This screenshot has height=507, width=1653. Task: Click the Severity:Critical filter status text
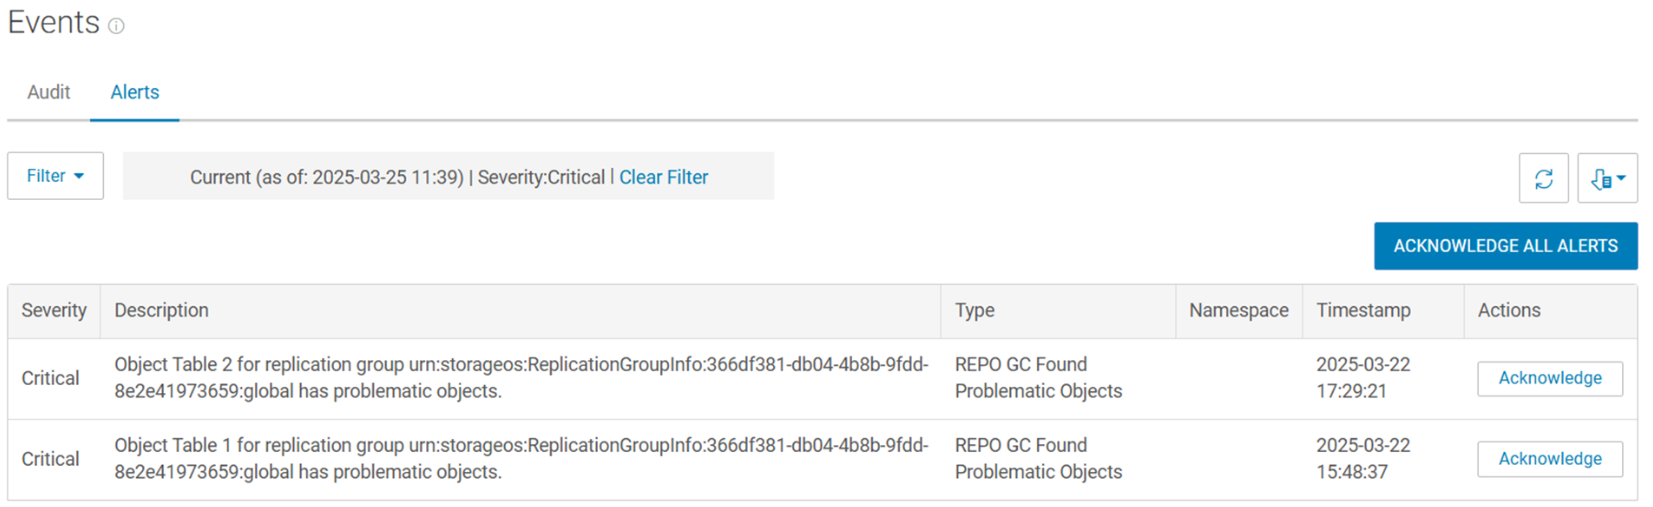point(541,177)
